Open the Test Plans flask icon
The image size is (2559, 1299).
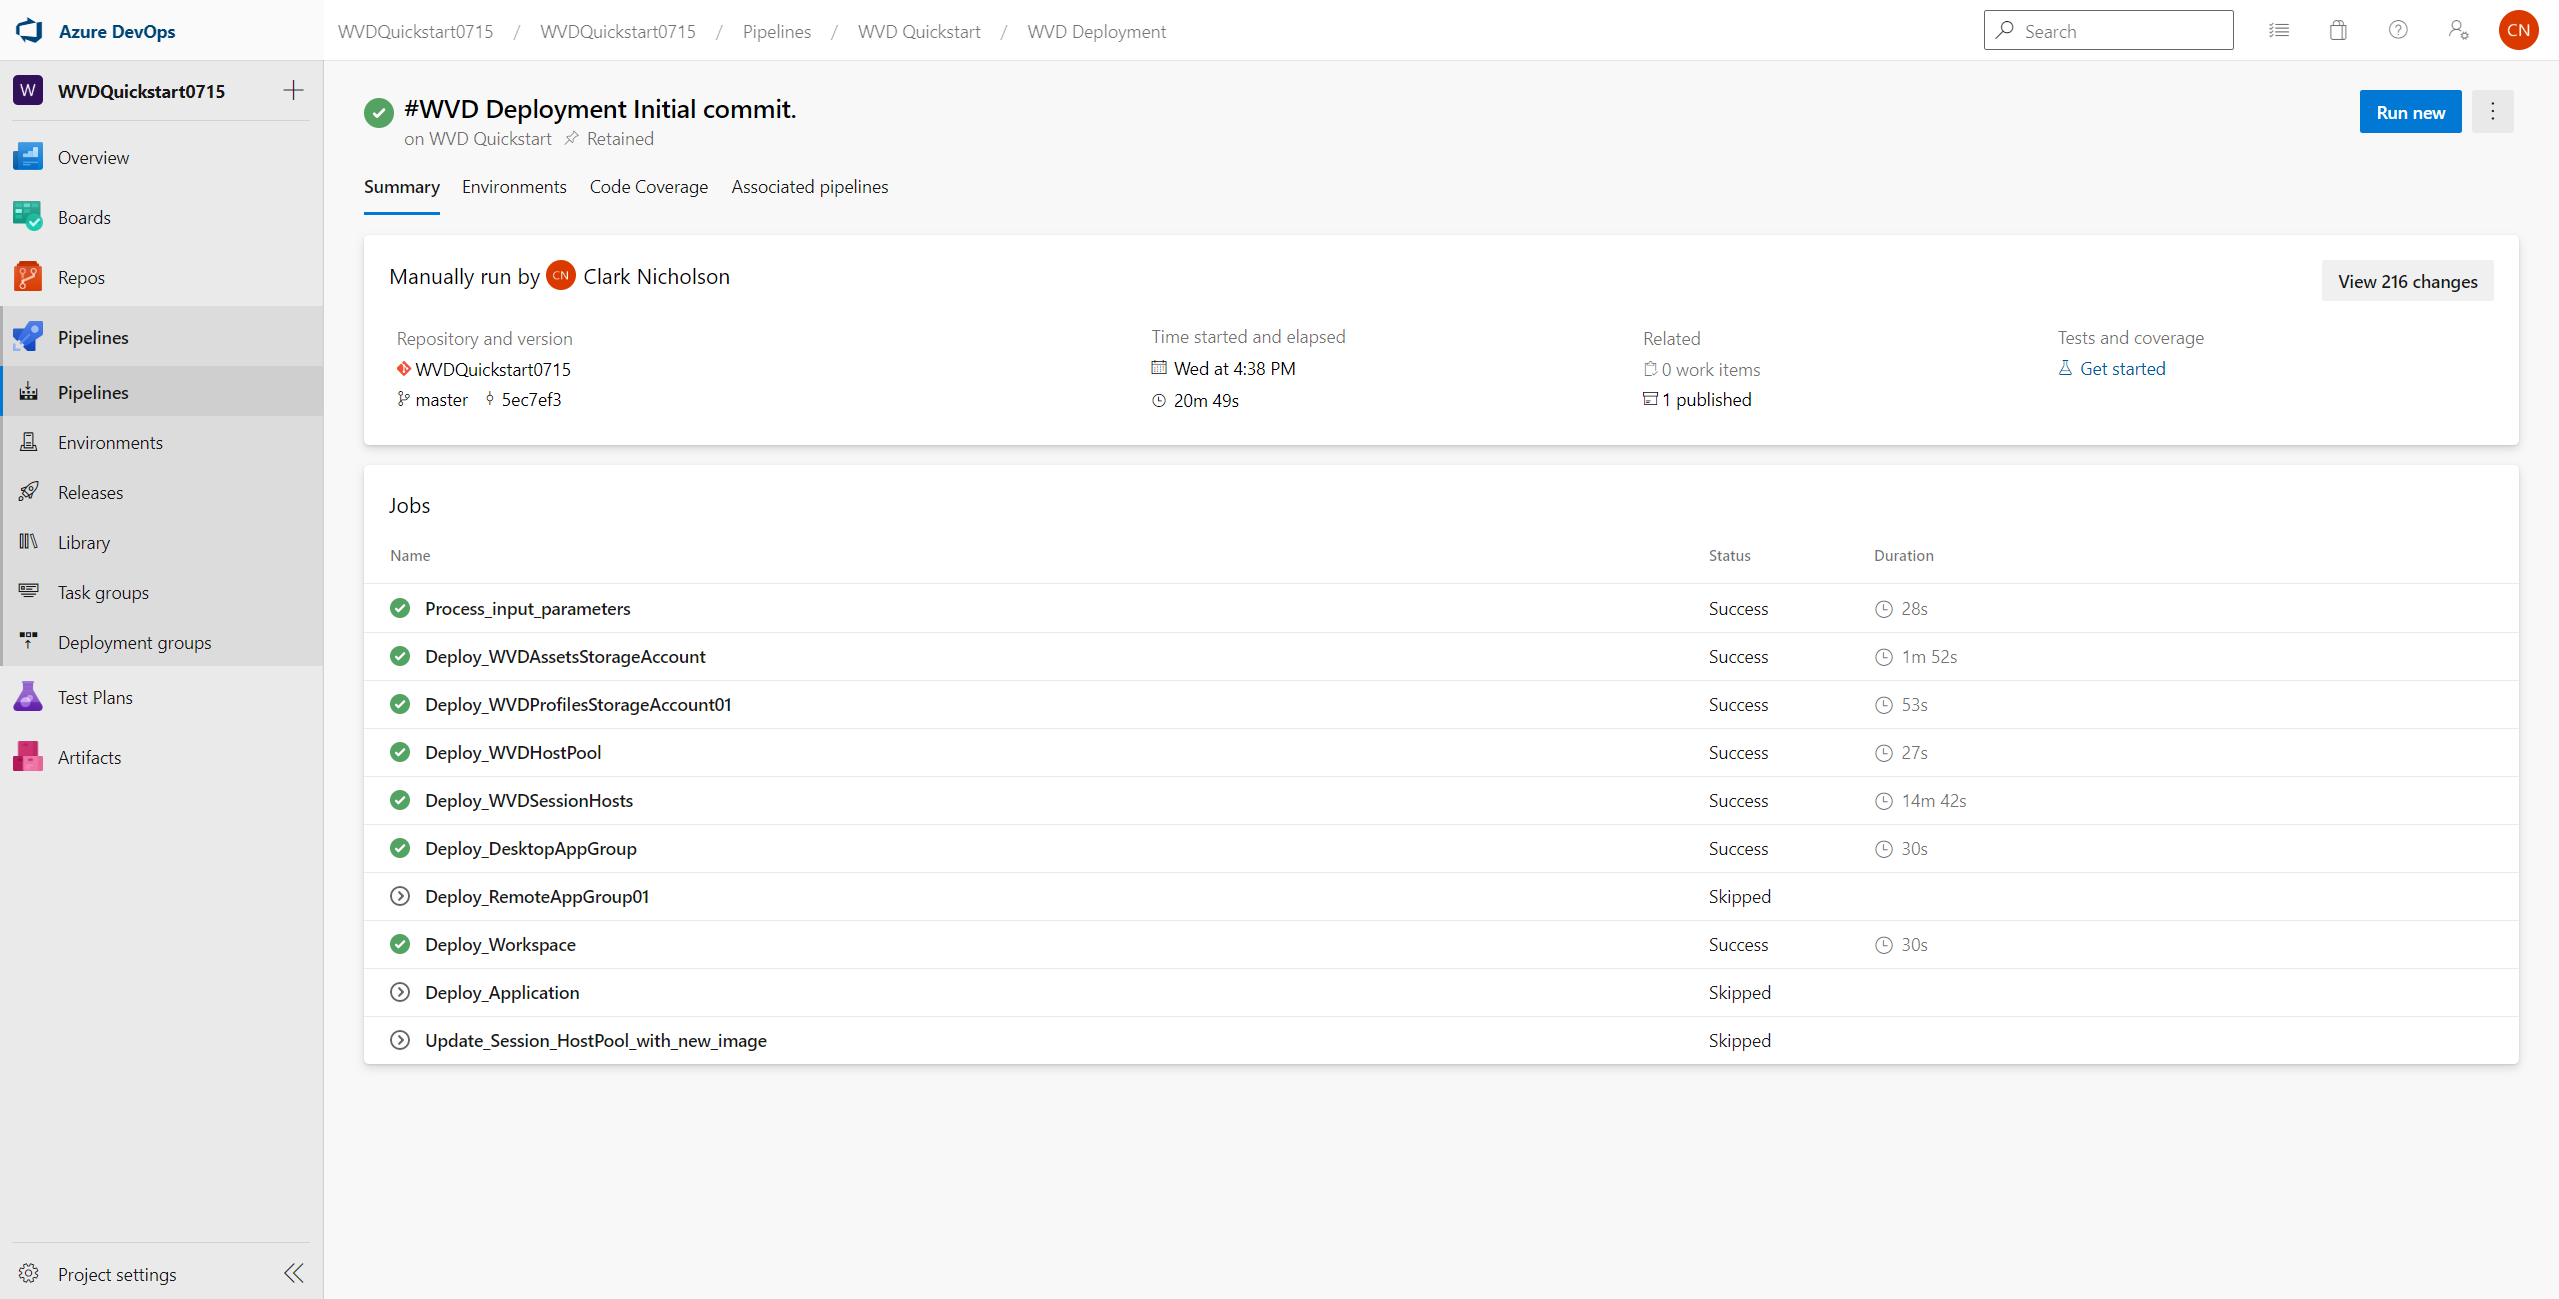(28, 697)
